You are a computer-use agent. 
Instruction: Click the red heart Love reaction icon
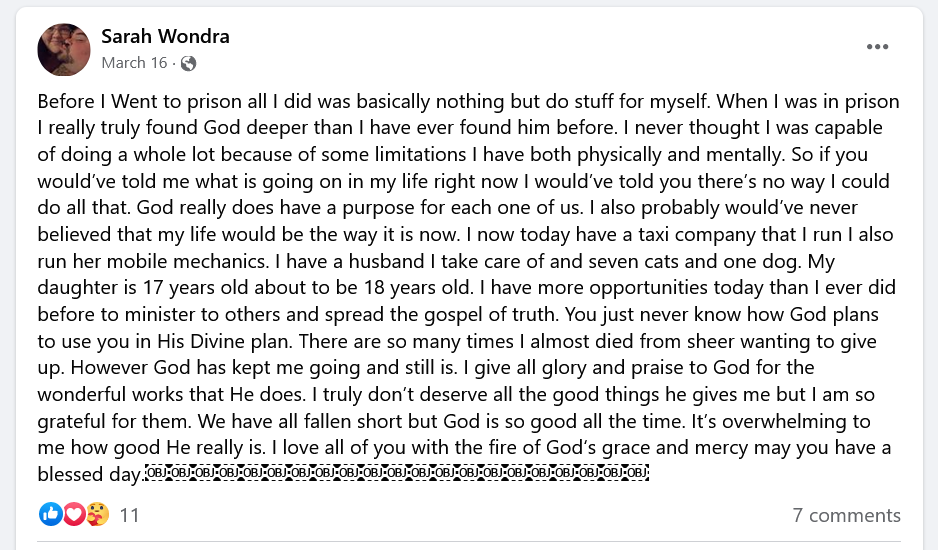pyautogui.click(x=73, y=515)
